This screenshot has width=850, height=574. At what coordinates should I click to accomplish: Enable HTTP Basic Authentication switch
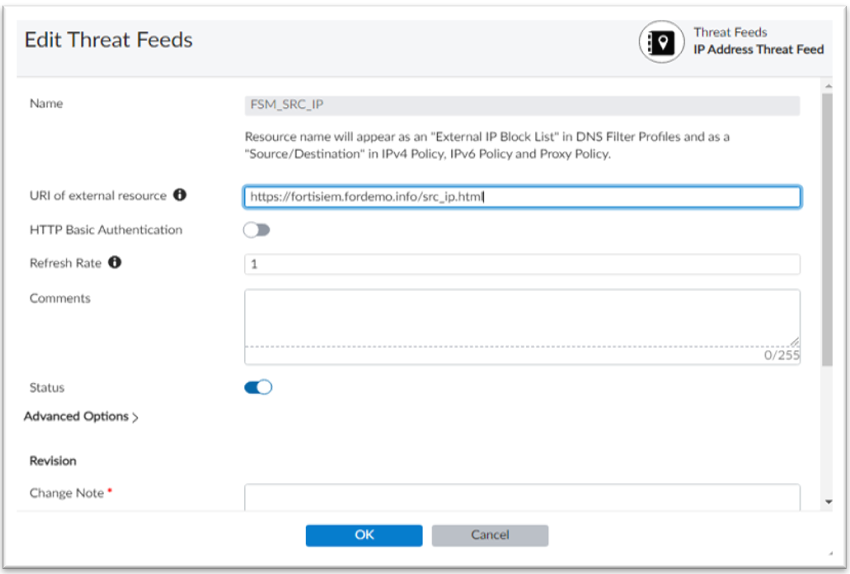coord(257,230)
